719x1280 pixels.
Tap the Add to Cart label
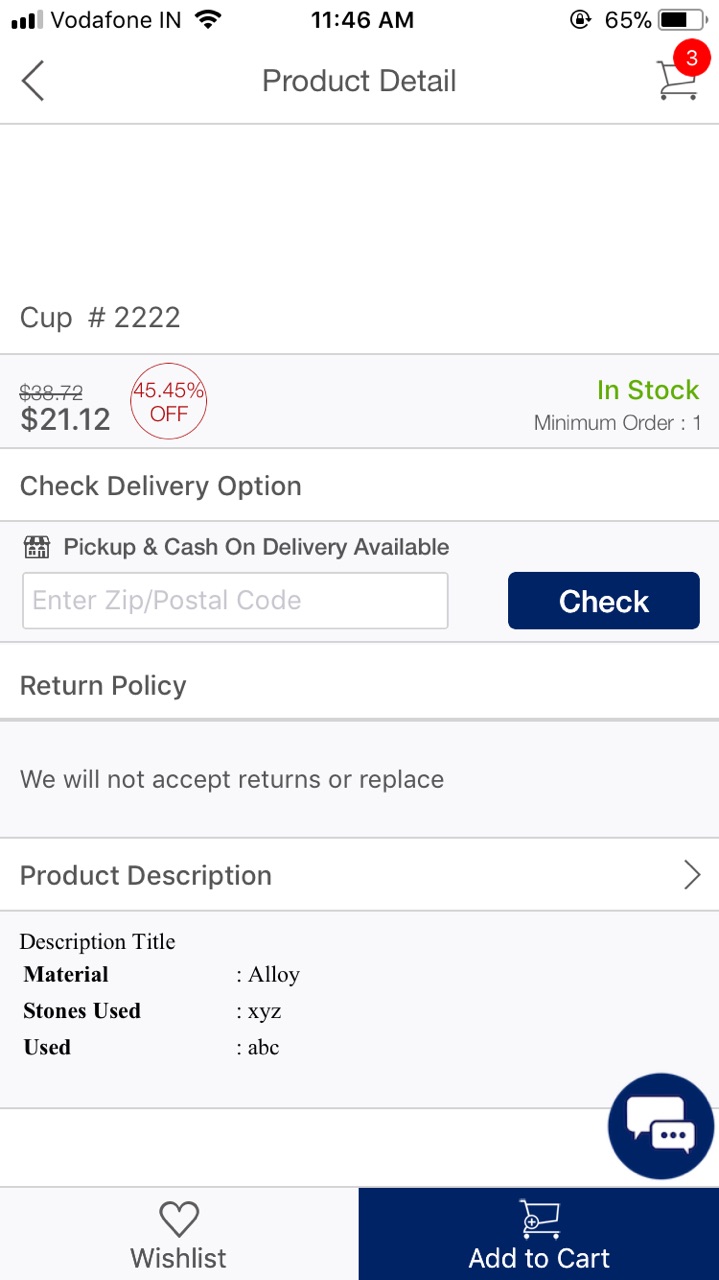[x=539, y=1258]
